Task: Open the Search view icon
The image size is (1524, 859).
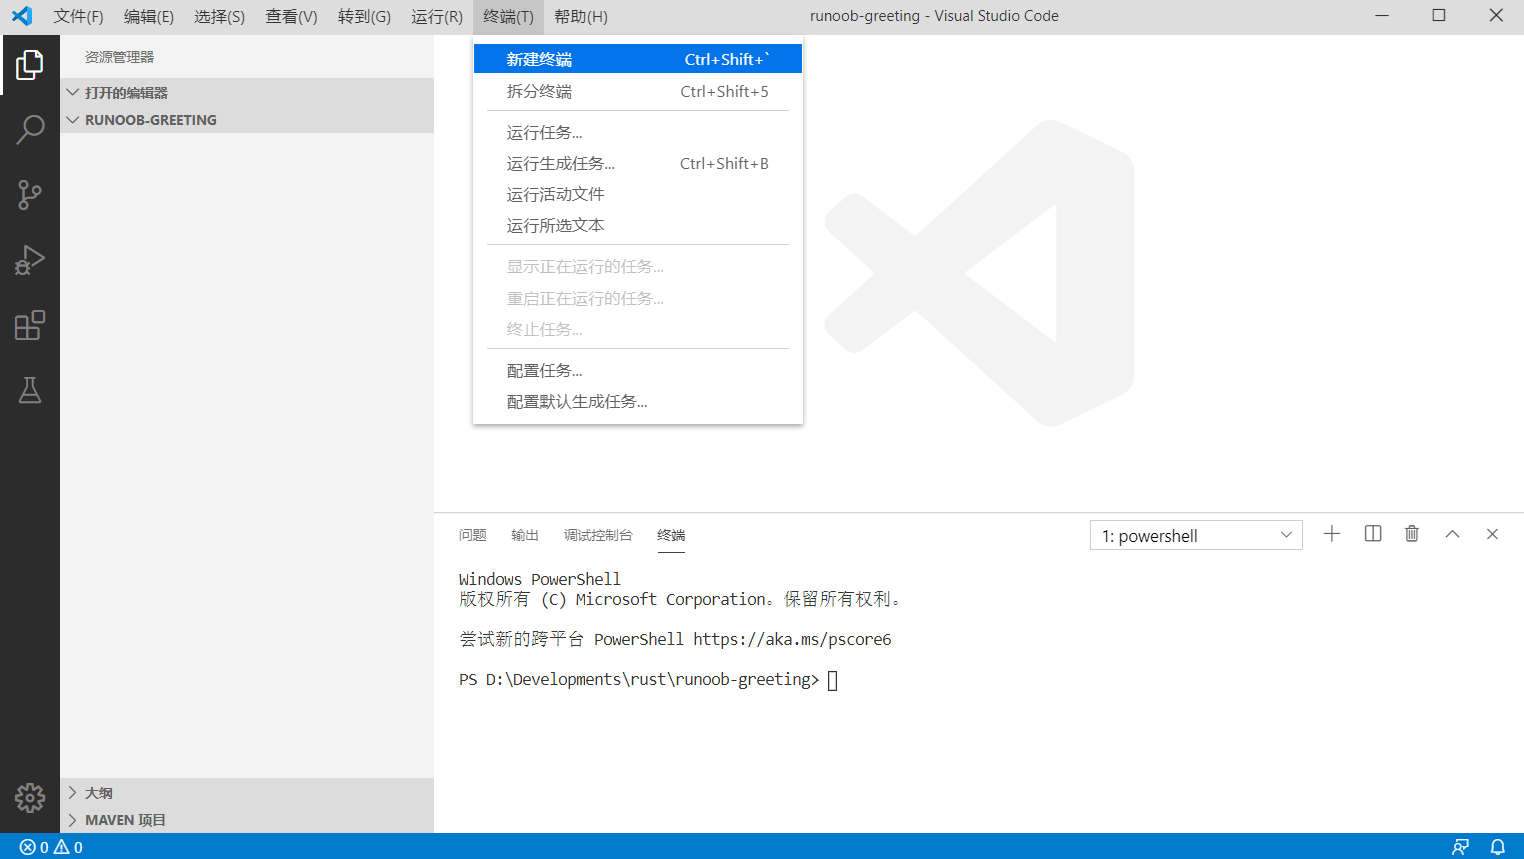Action: point(30,129)
